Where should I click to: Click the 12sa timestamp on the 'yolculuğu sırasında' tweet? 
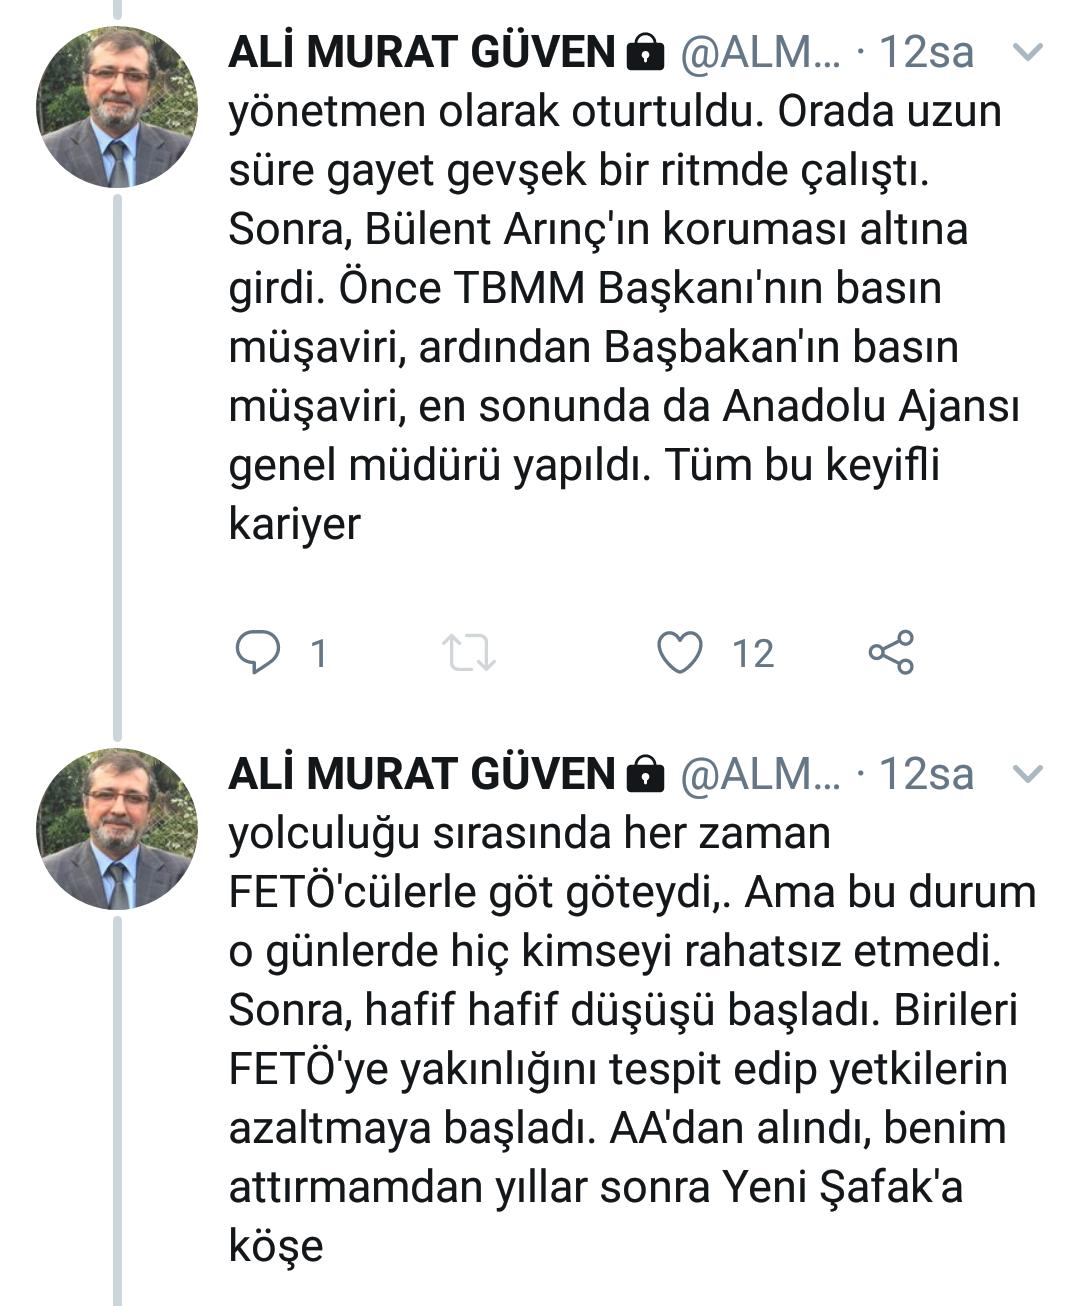[926, 773]
